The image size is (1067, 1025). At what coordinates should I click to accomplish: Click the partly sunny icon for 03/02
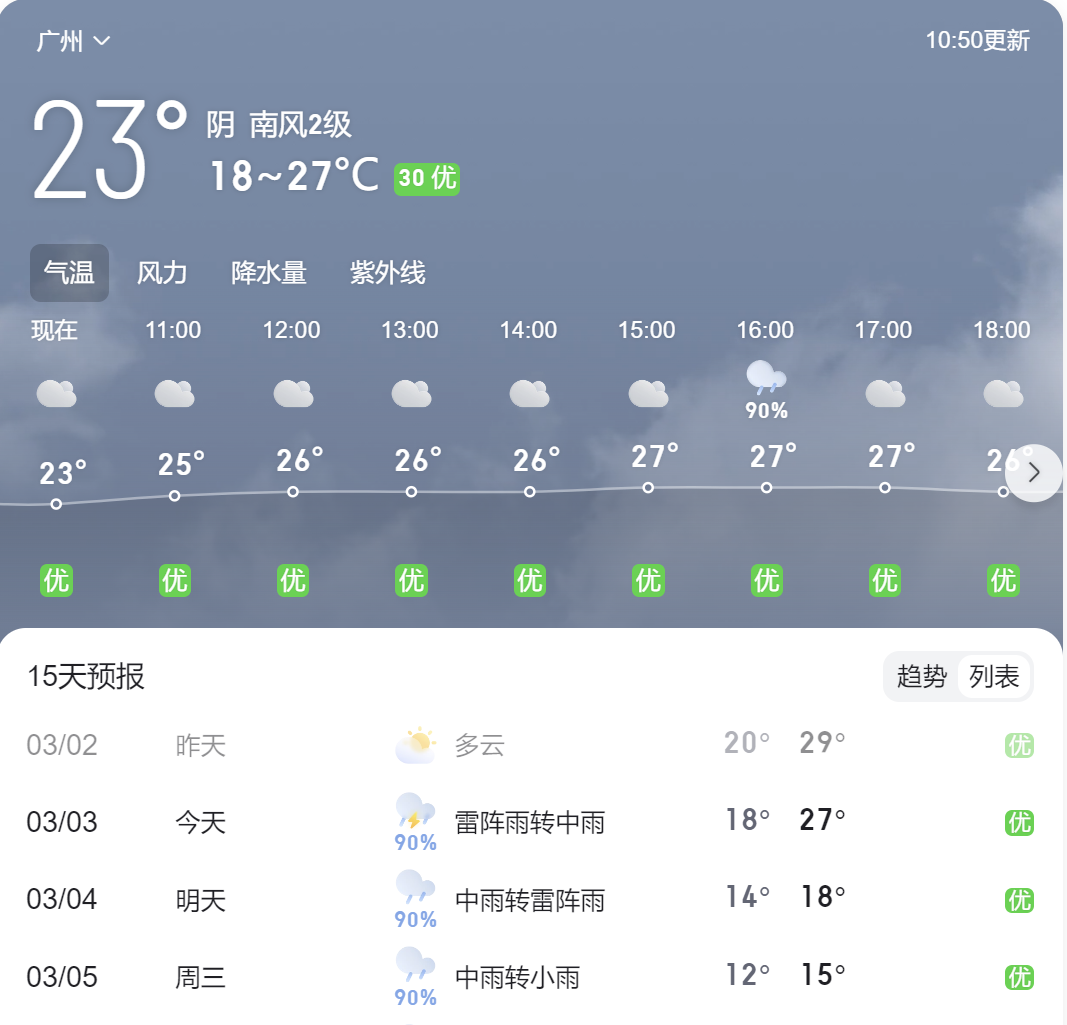415,745
